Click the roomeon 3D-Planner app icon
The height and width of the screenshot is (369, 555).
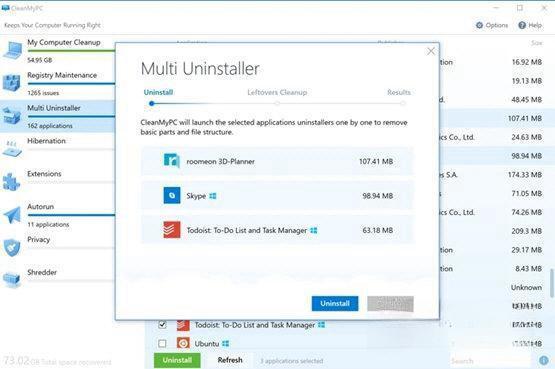coord(172,161)
